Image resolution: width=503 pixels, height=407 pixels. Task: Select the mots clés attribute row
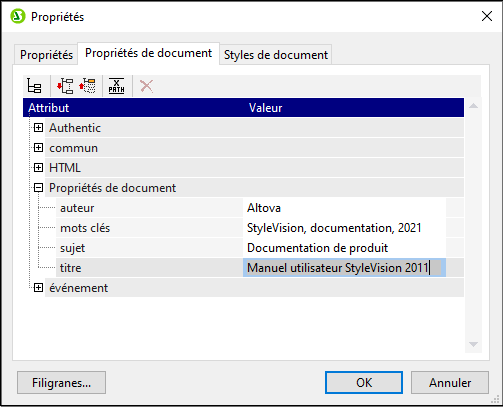click(x=149, y=228)
